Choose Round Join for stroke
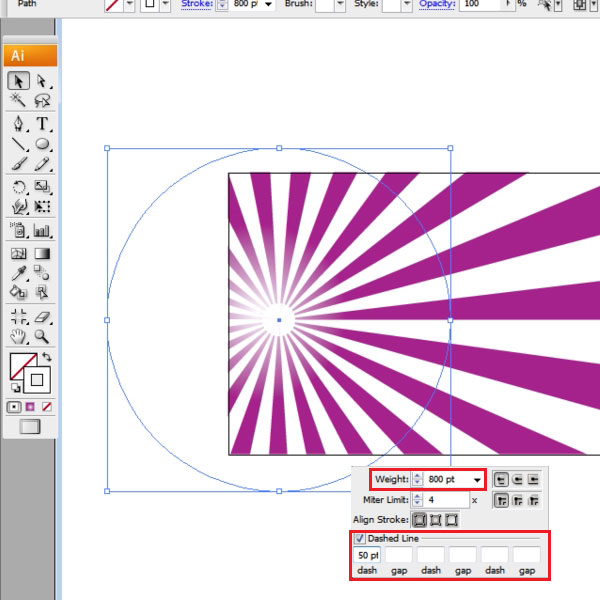Image resolution: width=600 pixels, height=600 pixels. (517, 500)
